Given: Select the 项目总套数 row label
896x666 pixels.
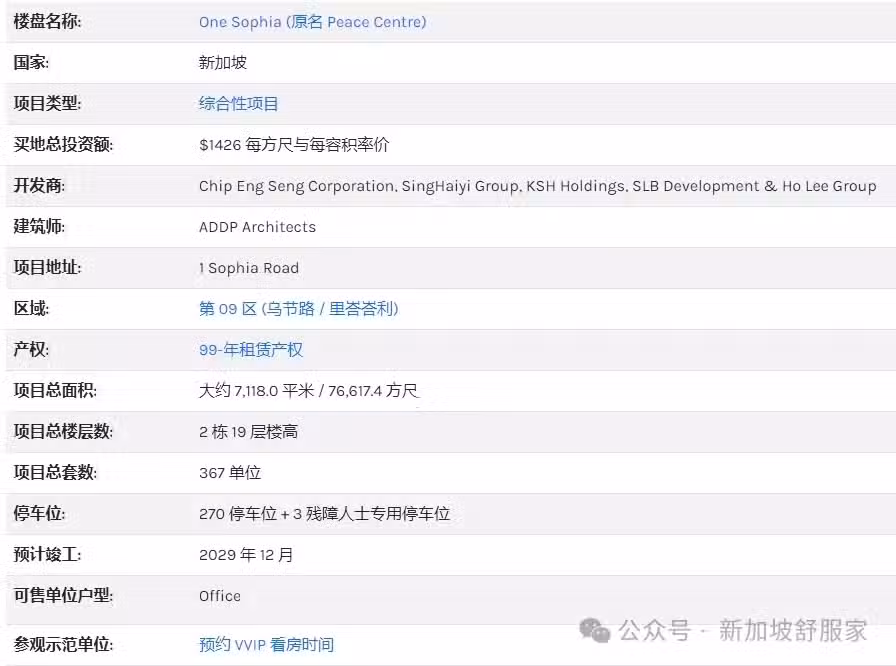Looking at the screenshot, I should coord(55,473).
